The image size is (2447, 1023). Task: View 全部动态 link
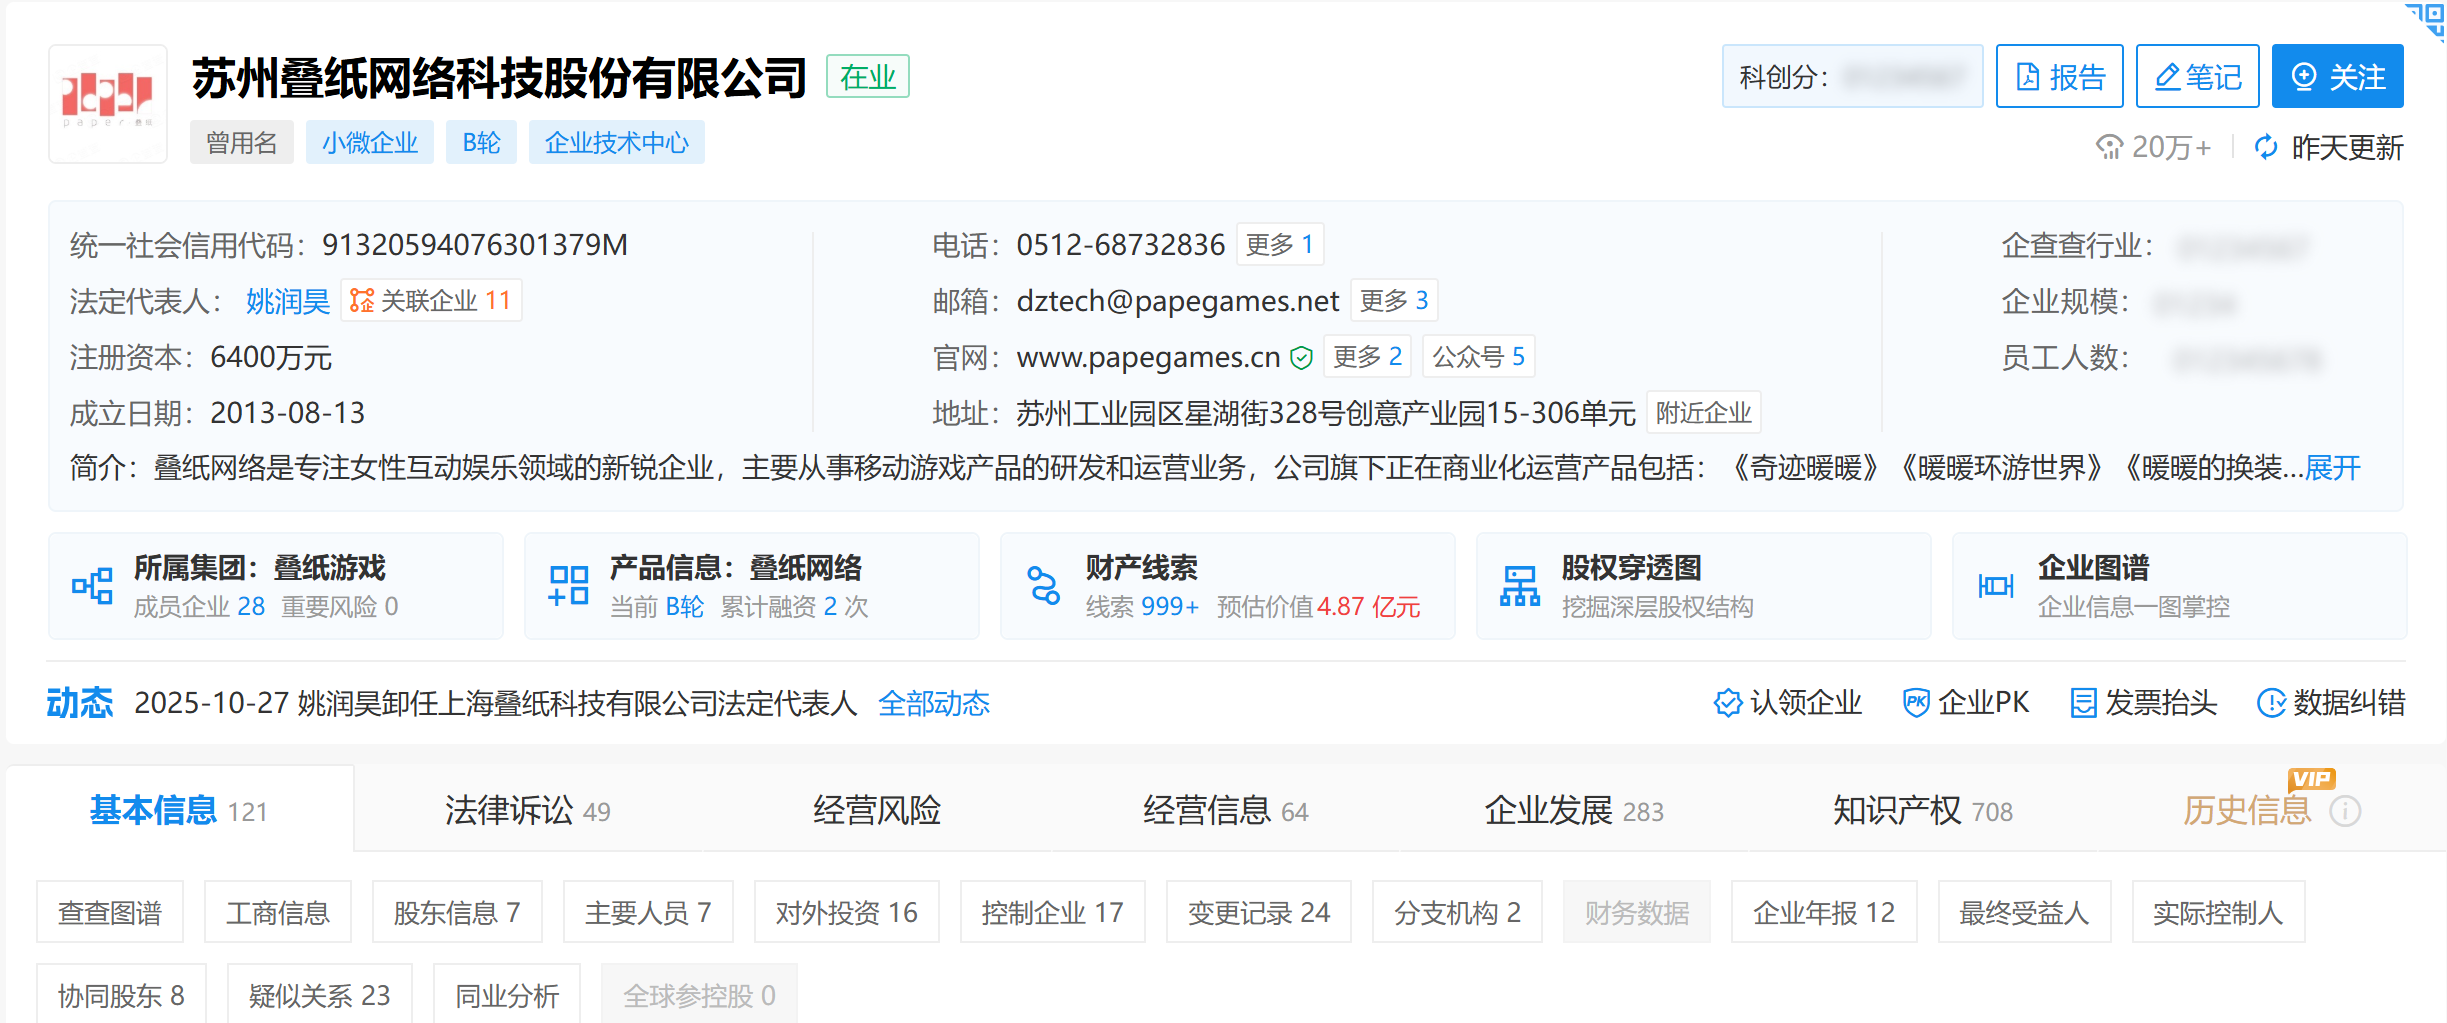[933, 703]
